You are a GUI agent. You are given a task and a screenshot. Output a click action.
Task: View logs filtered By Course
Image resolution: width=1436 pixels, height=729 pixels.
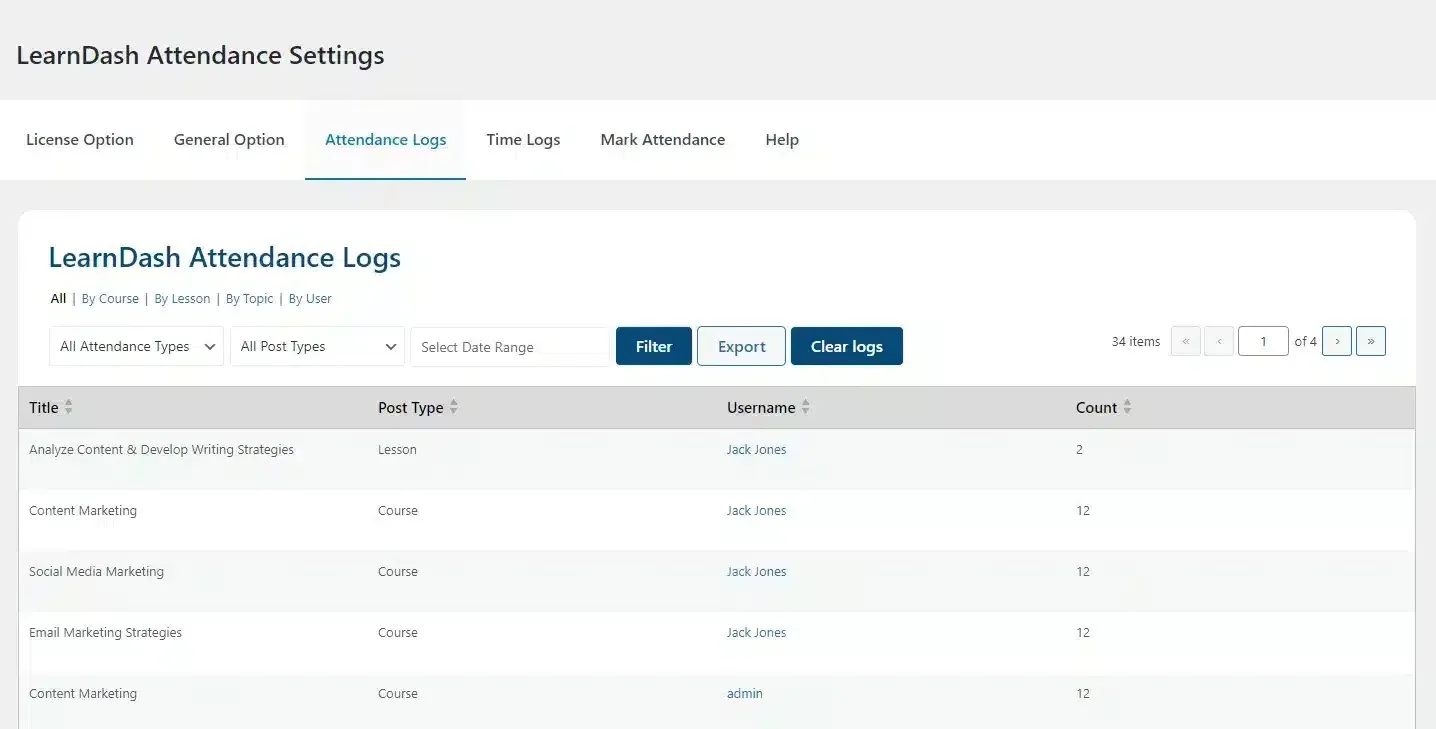pyautogui.click(x=110, y=298)
